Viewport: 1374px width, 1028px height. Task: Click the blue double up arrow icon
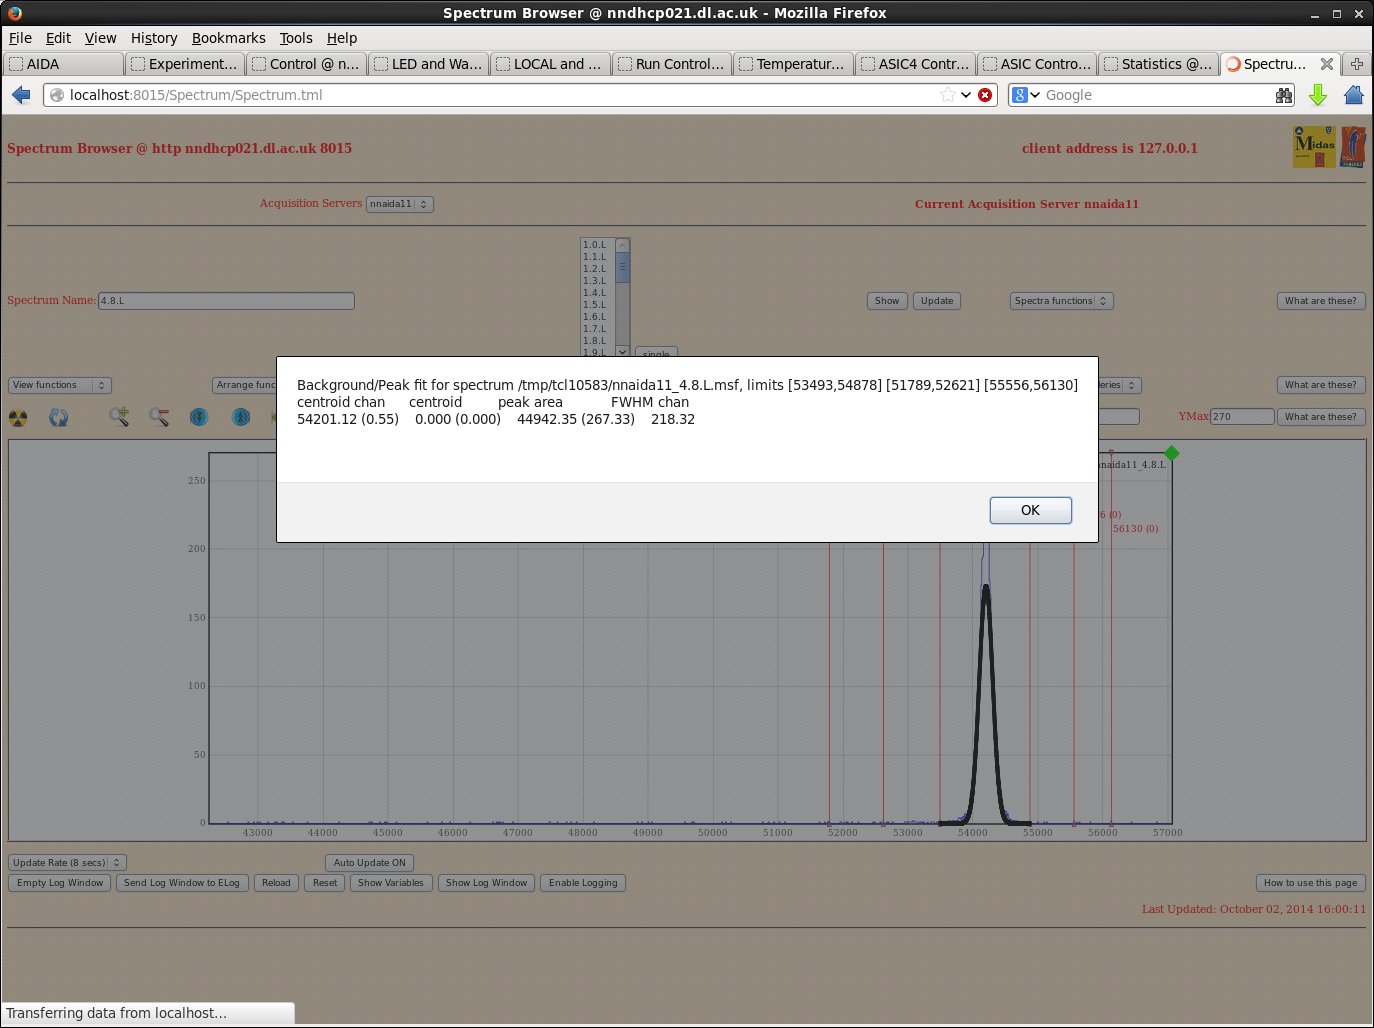[x=241, y=417]
